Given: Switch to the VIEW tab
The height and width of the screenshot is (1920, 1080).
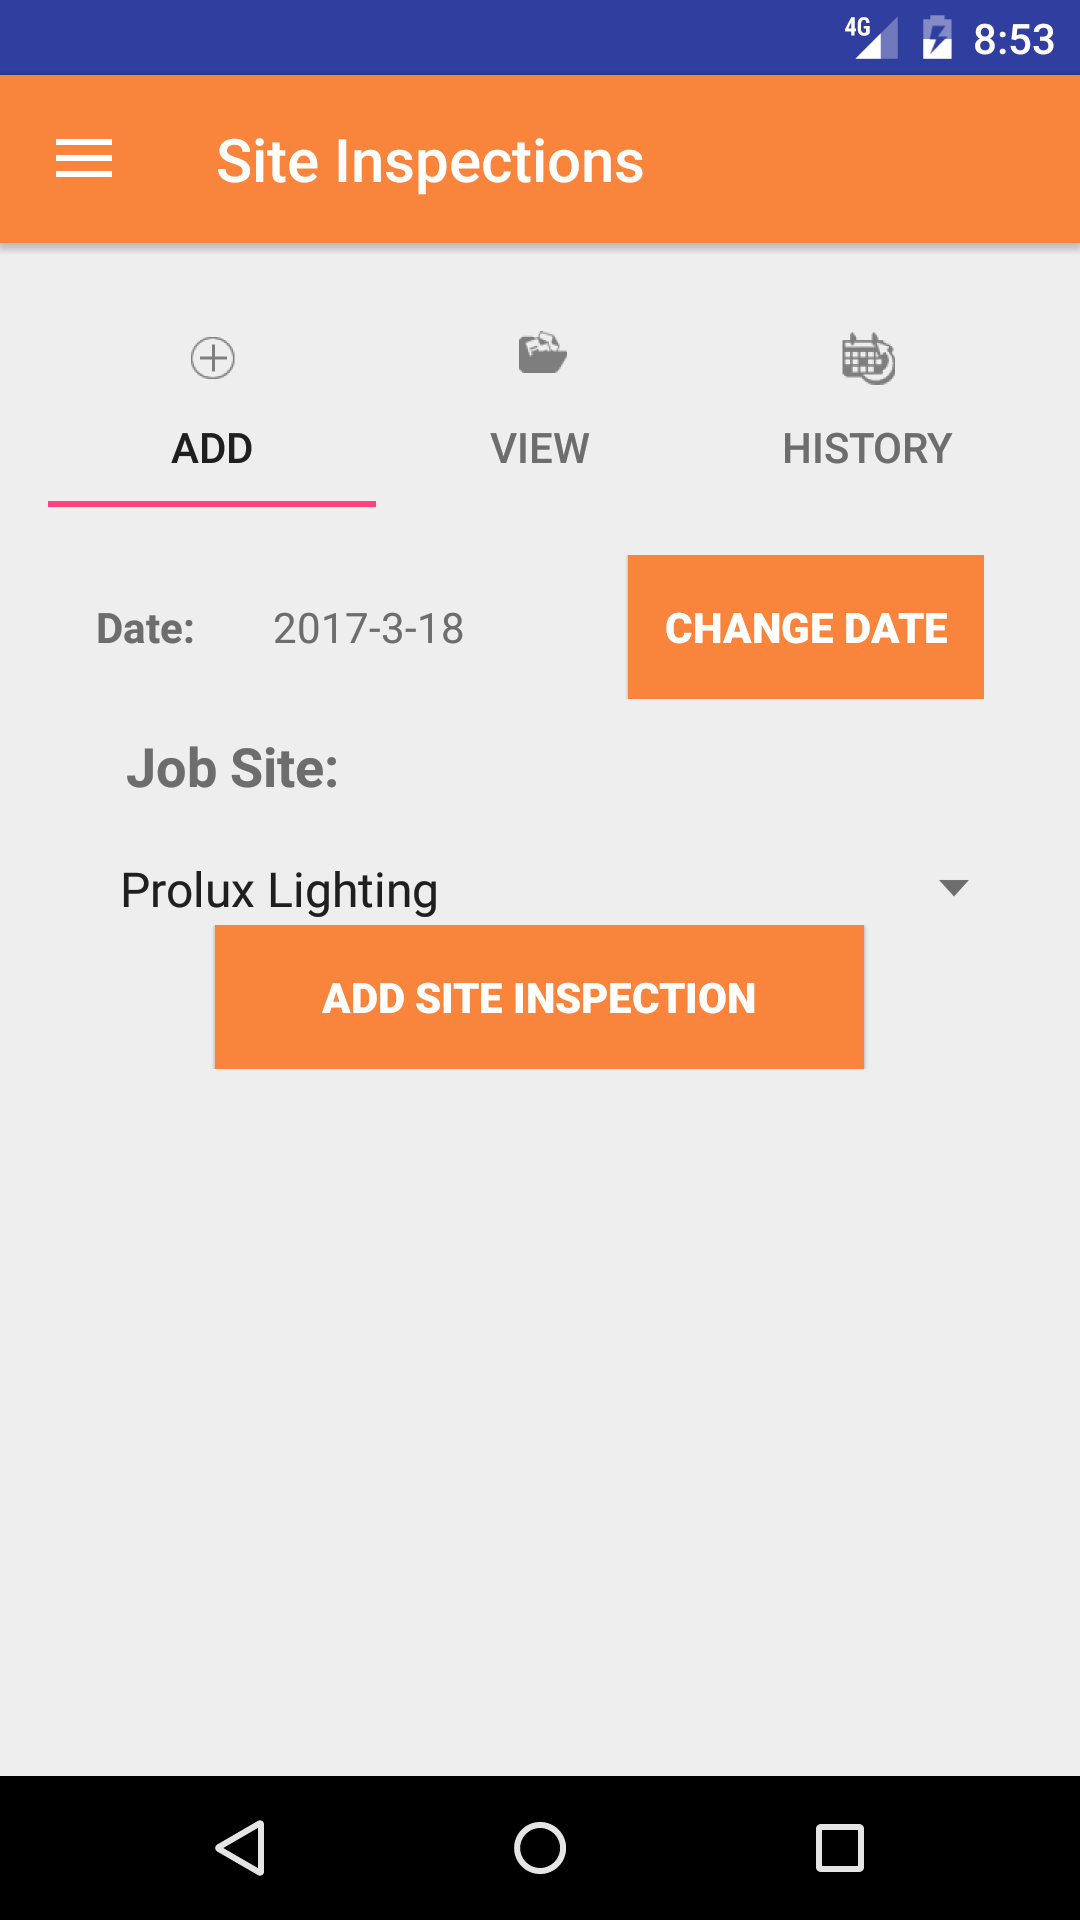Looking at the screenshot, I should click(540, 448).
